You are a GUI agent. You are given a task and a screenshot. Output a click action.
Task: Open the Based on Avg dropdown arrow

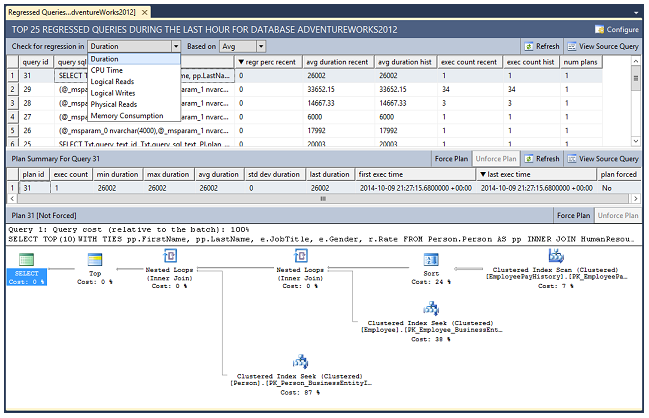click(x=261, y=46)
